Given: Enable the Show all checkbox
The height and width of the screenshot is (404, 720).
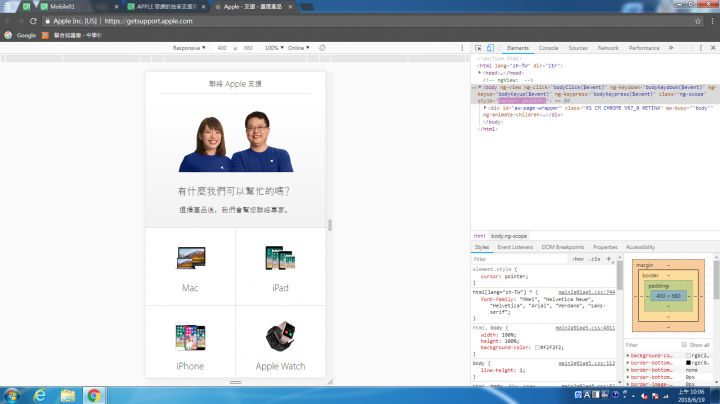Looking at the screenshot, I should [684, 345].
